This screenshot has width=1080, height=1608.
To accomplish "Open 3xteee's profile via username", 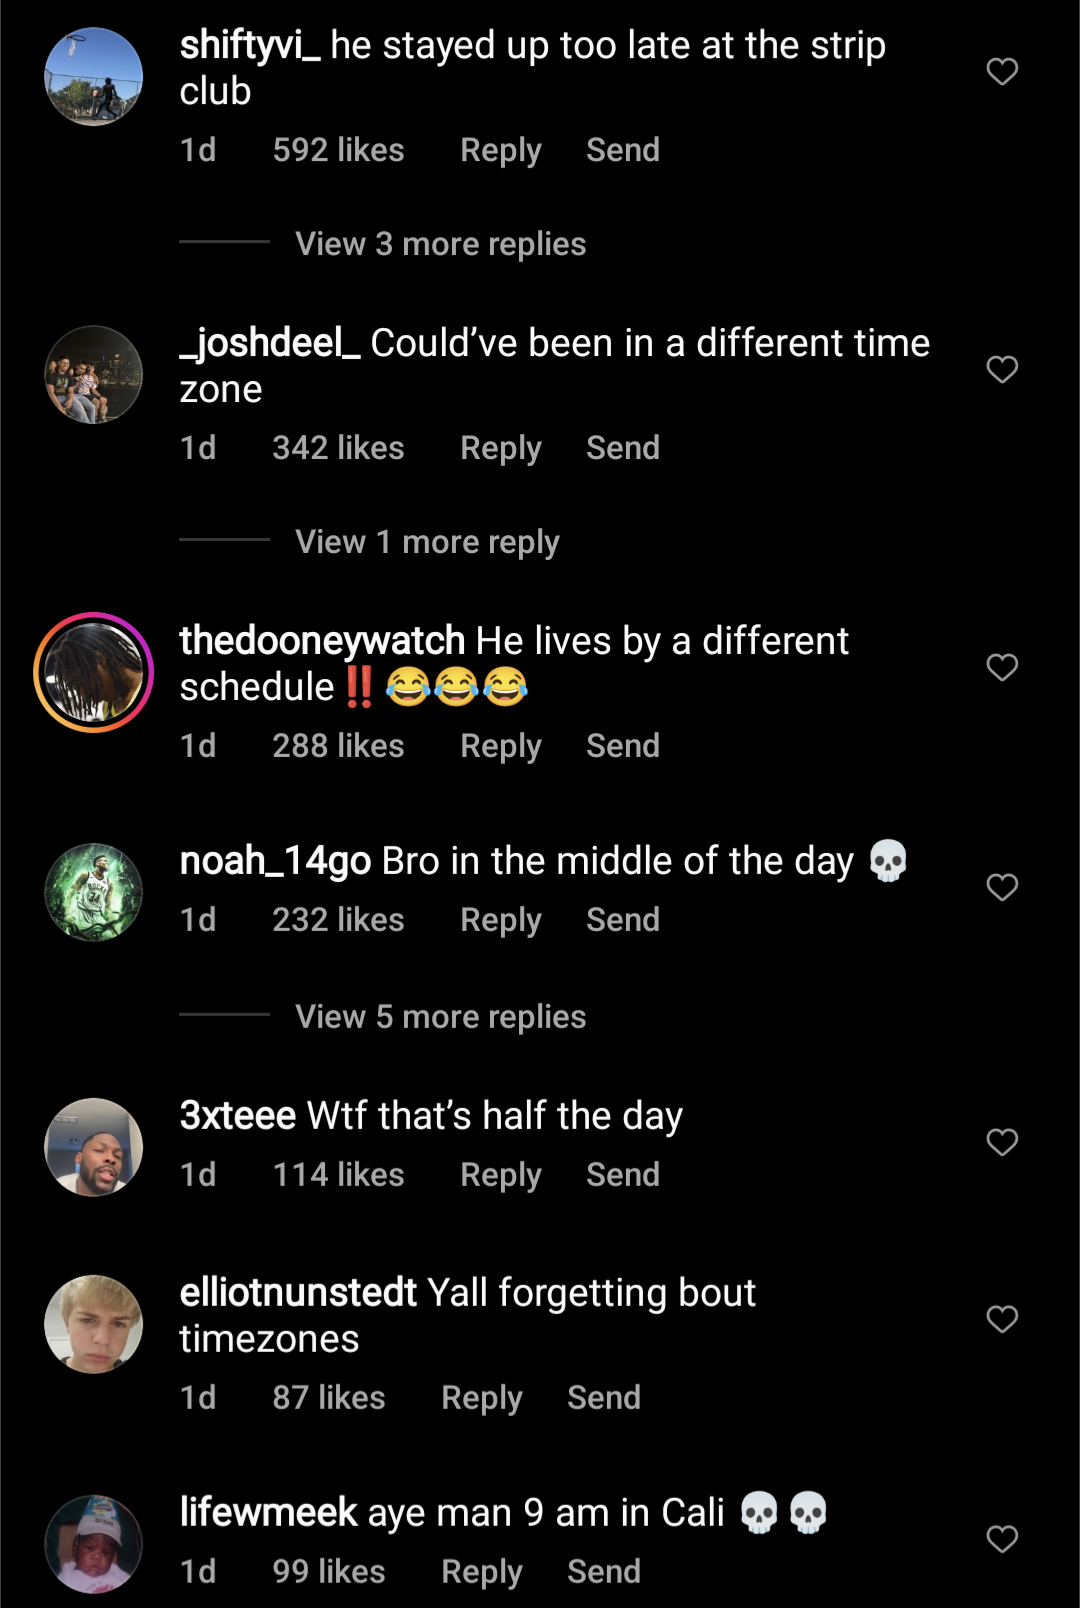I will (237, 1116).
